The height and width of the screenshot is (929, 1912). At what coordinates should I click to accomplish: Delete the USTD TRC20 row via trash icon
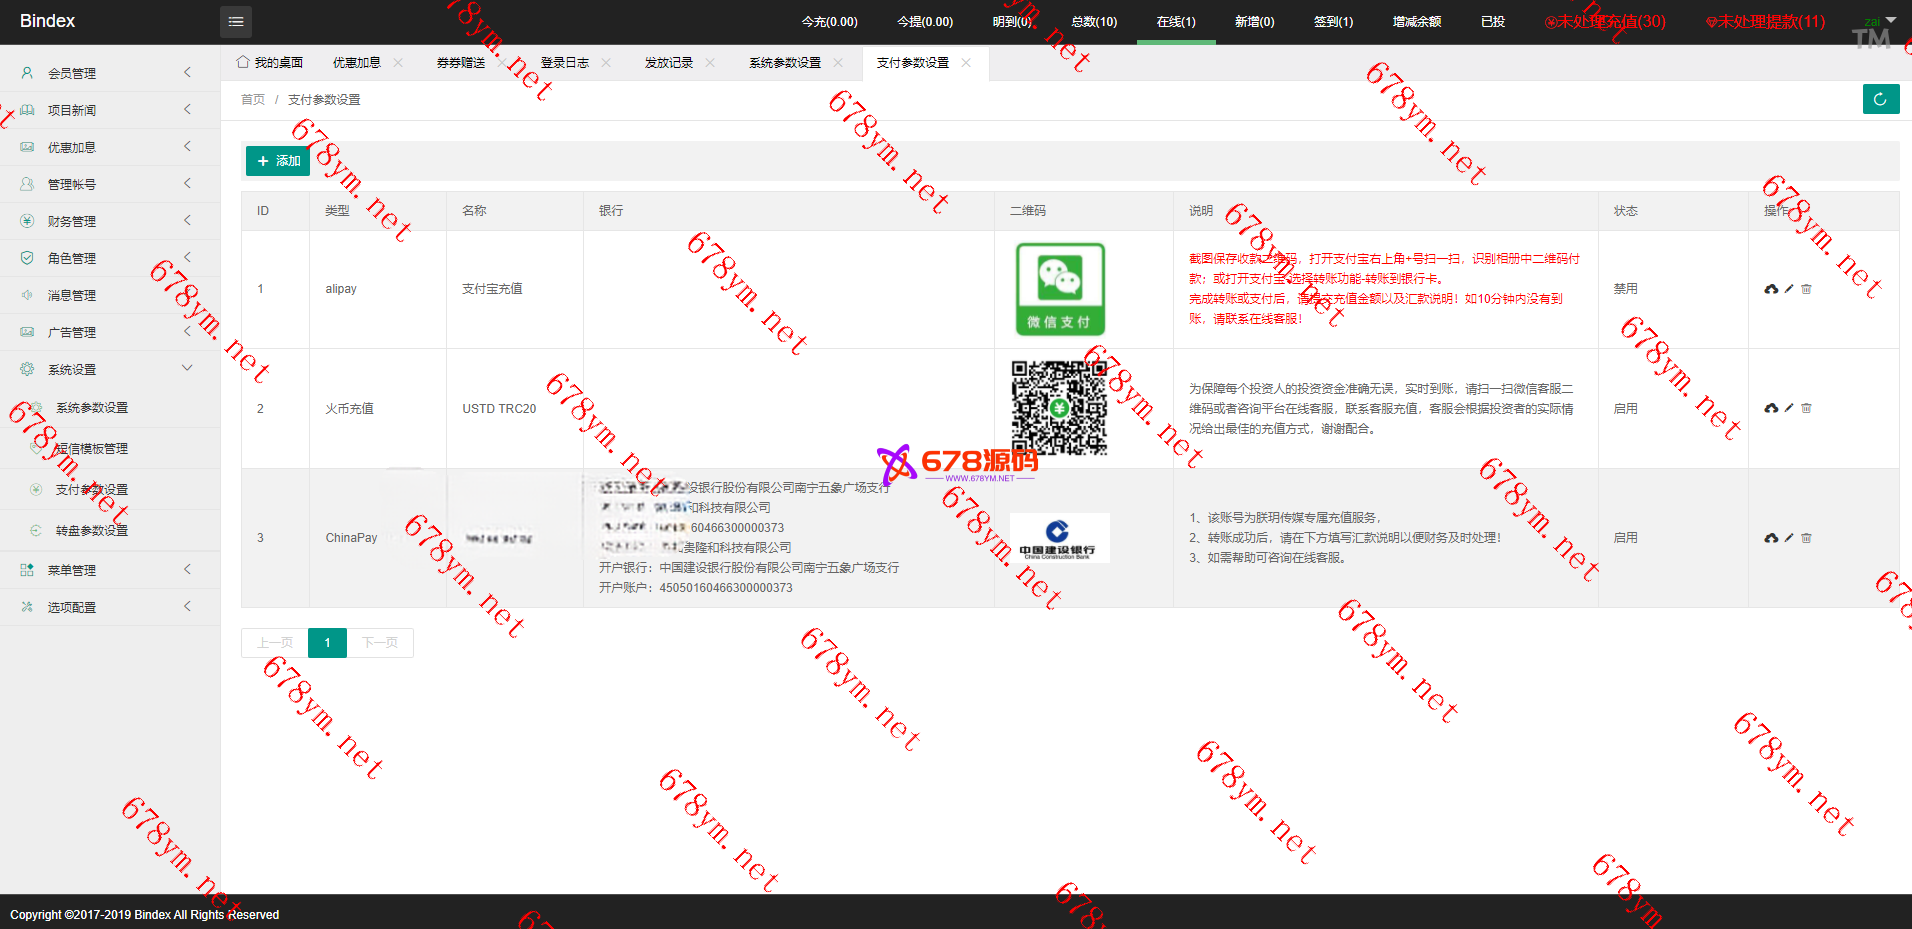(x=1806, y=408)
